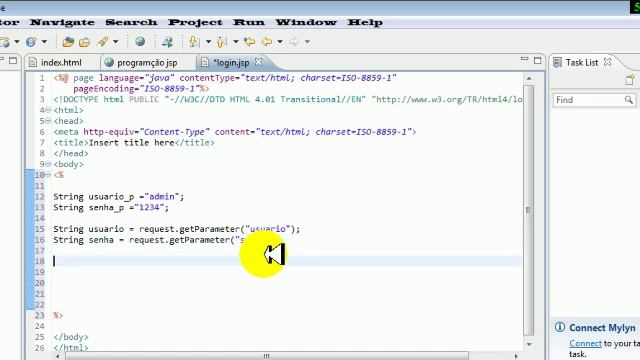Minimize the editor area
This screenshot has width=640, height=360.
[524, 60]
